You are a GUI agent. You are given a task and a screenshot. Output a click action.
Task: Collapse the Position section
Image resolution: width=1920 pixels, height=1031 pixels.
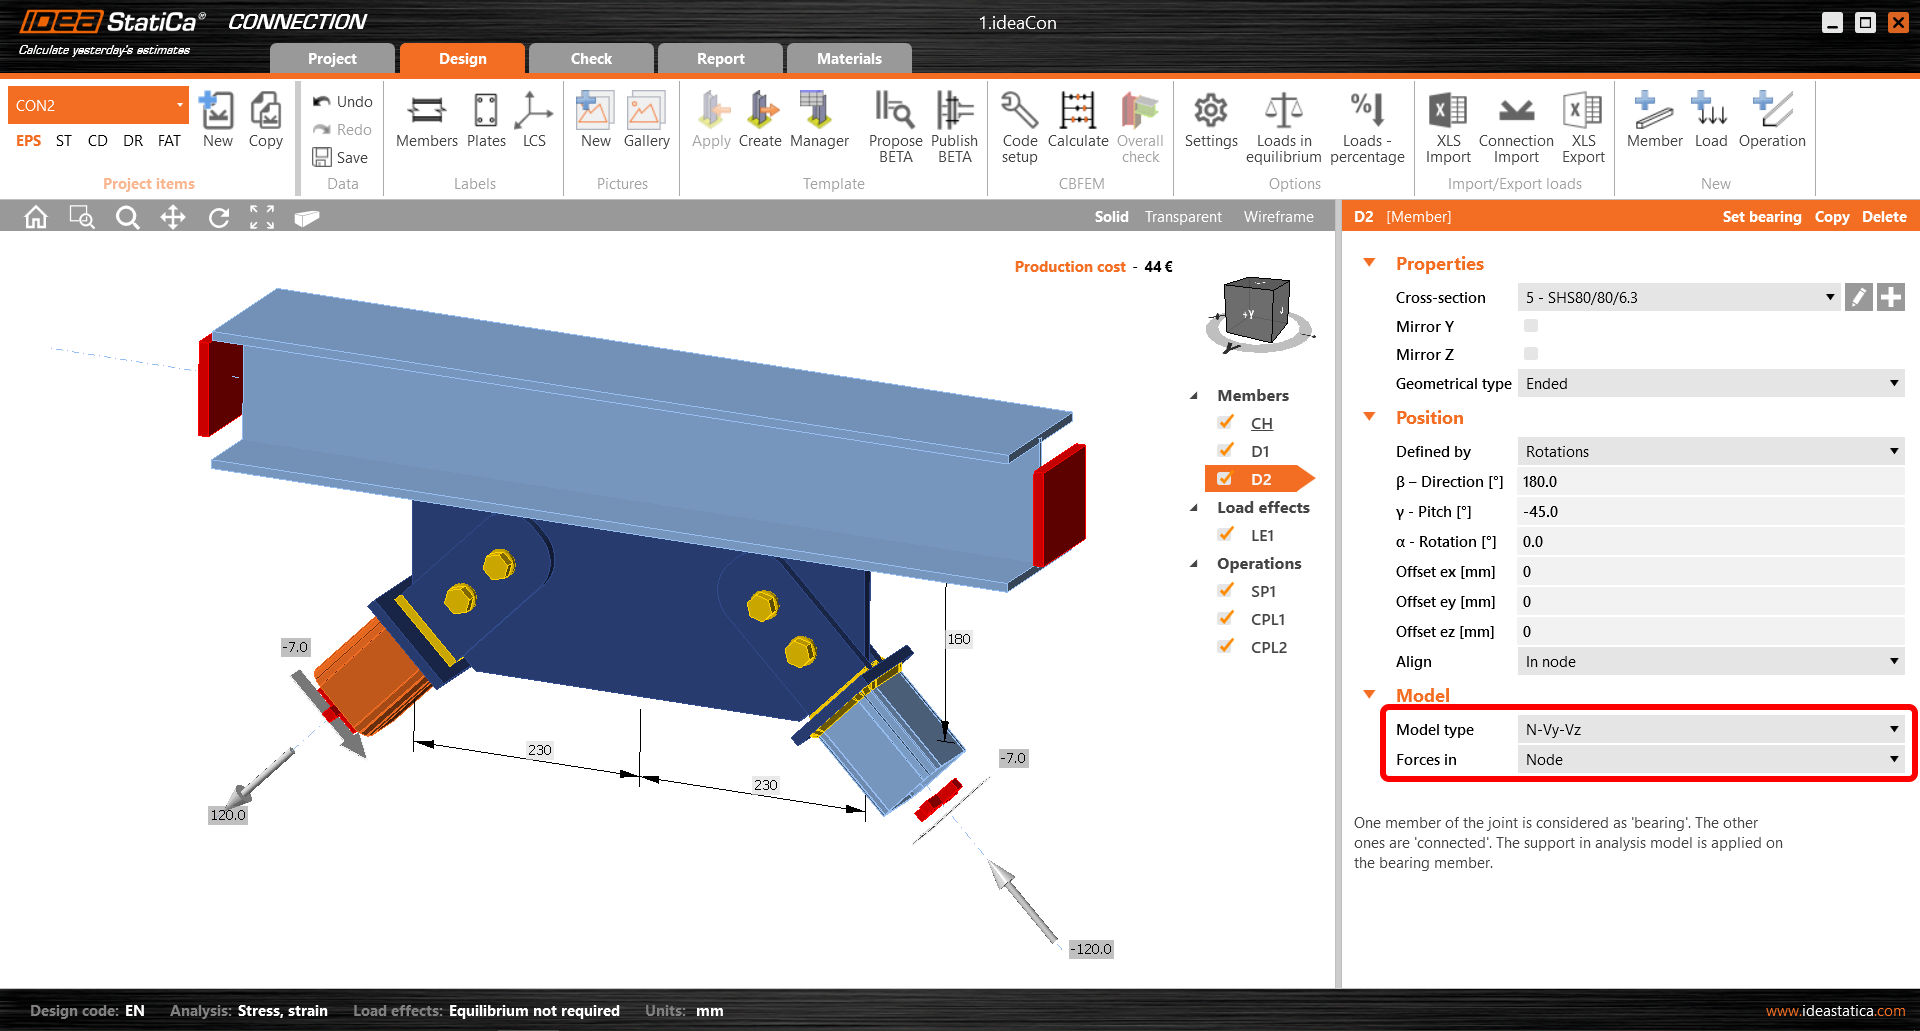1370,417
